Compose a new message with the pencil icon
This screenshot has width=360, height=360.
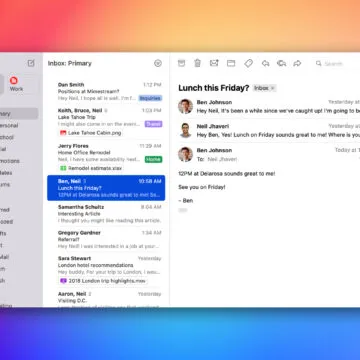[31, 63]
